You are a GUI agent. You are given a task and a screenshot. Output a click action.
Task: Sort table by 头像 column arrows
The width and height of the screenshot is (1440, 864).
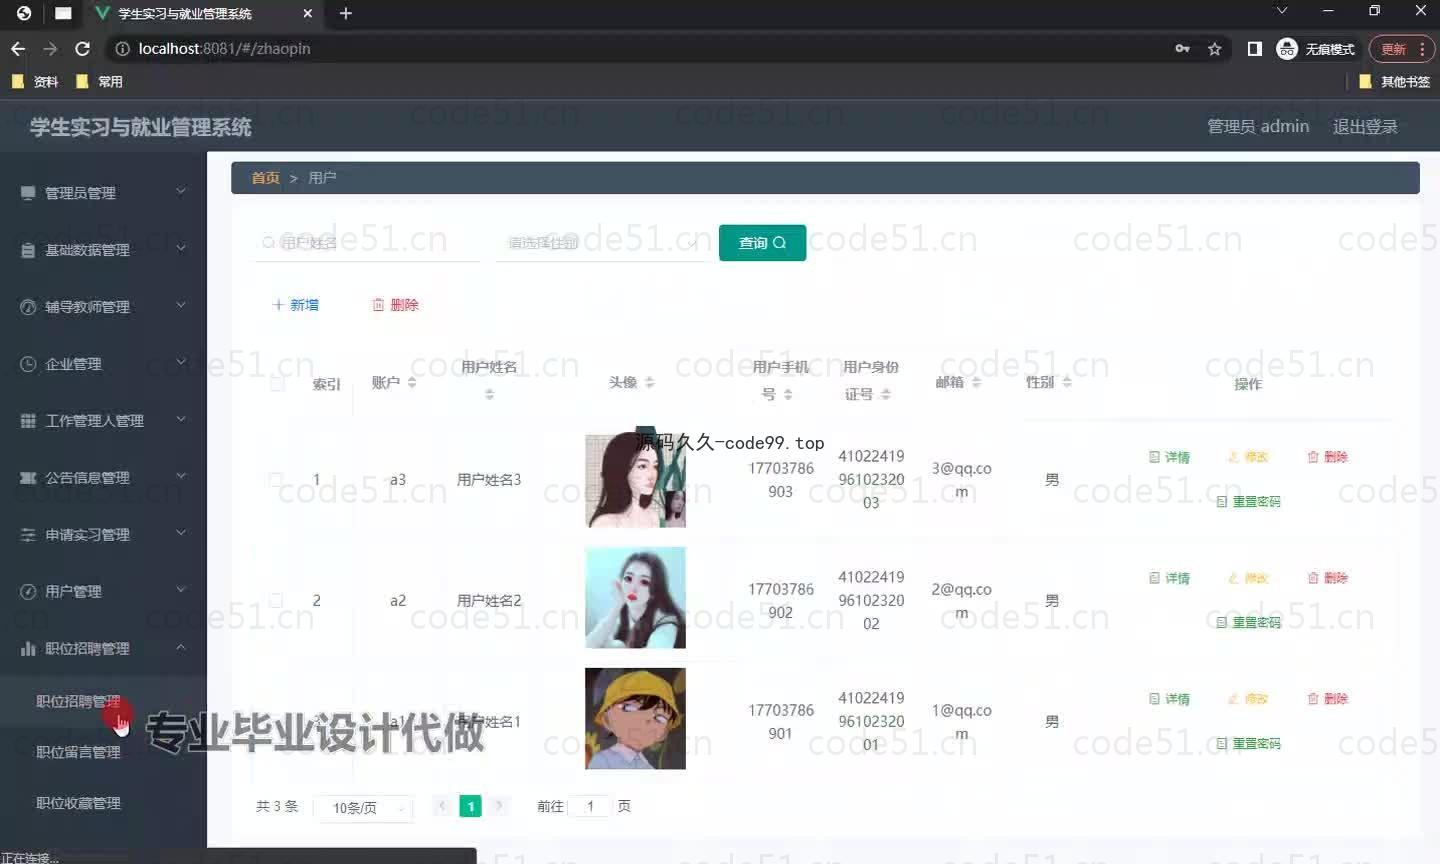coord(650,383)
